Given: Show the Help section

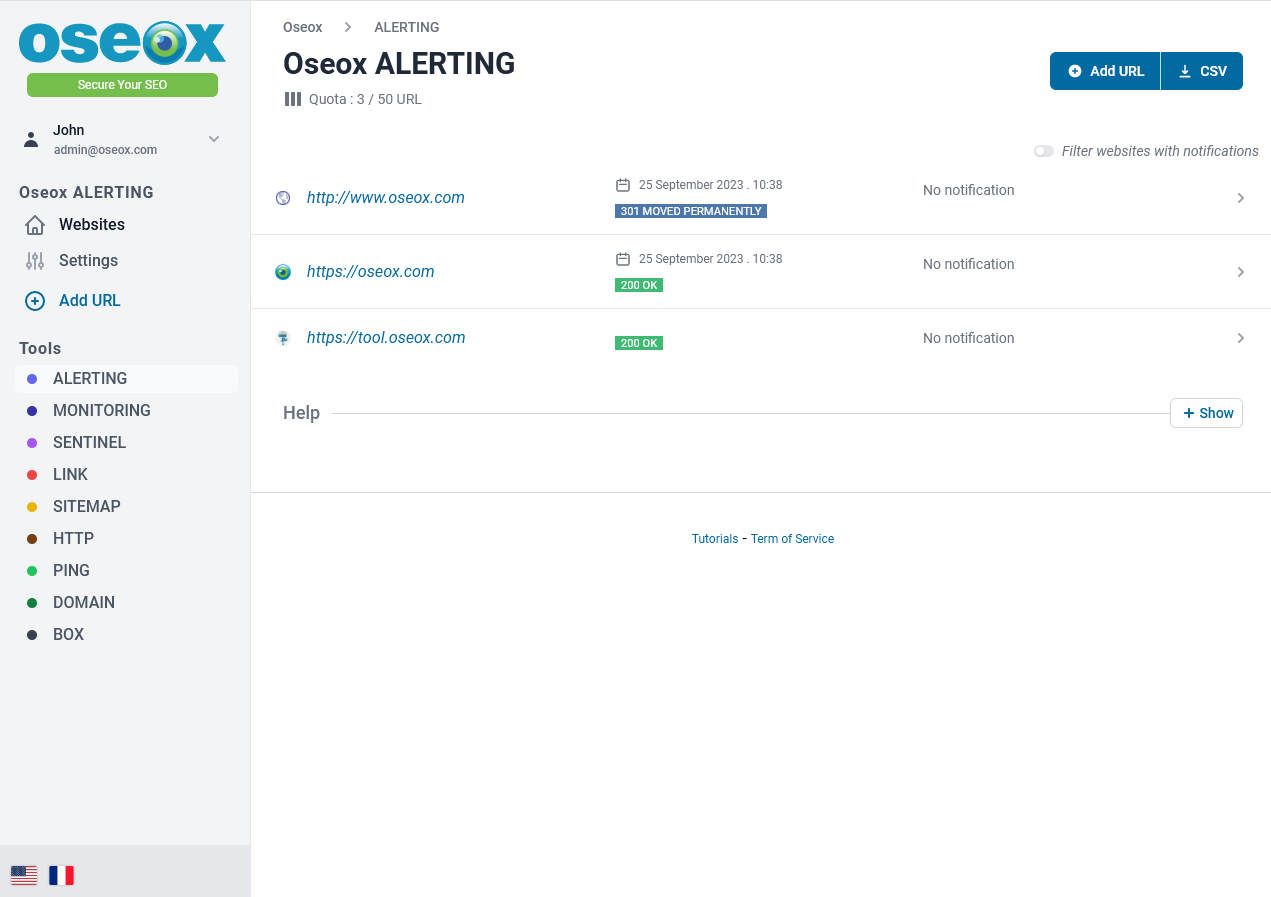Looking at the screenshot, I should point(1207,413).
